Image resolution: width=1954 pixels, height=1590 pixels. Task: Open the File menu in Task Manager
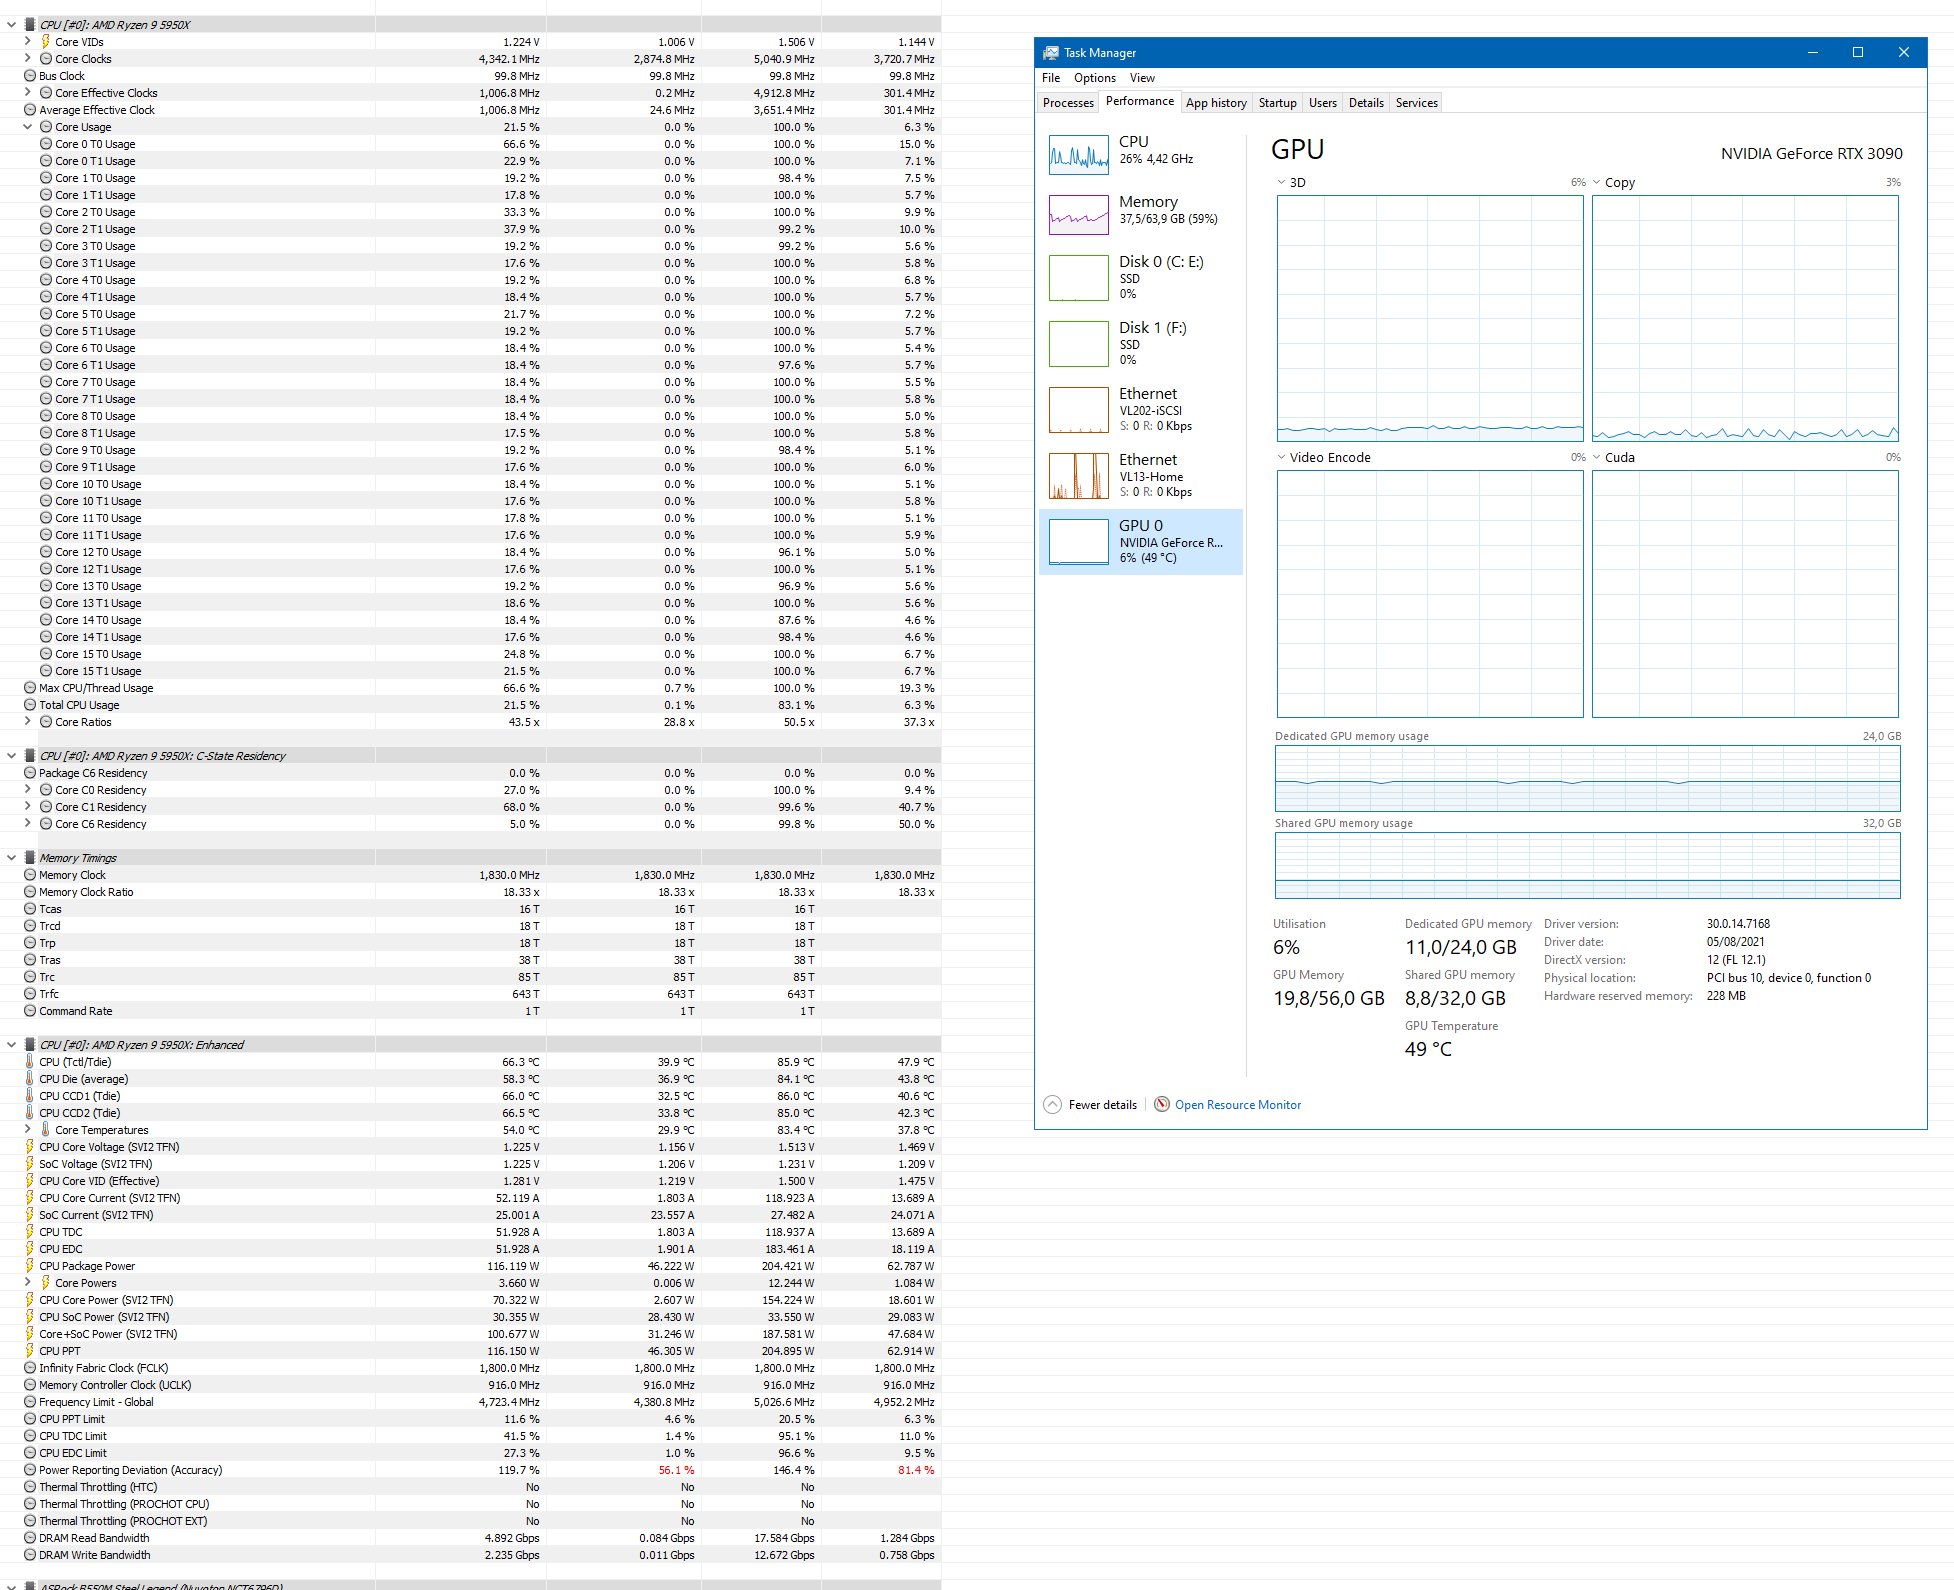pos(1051,78)
